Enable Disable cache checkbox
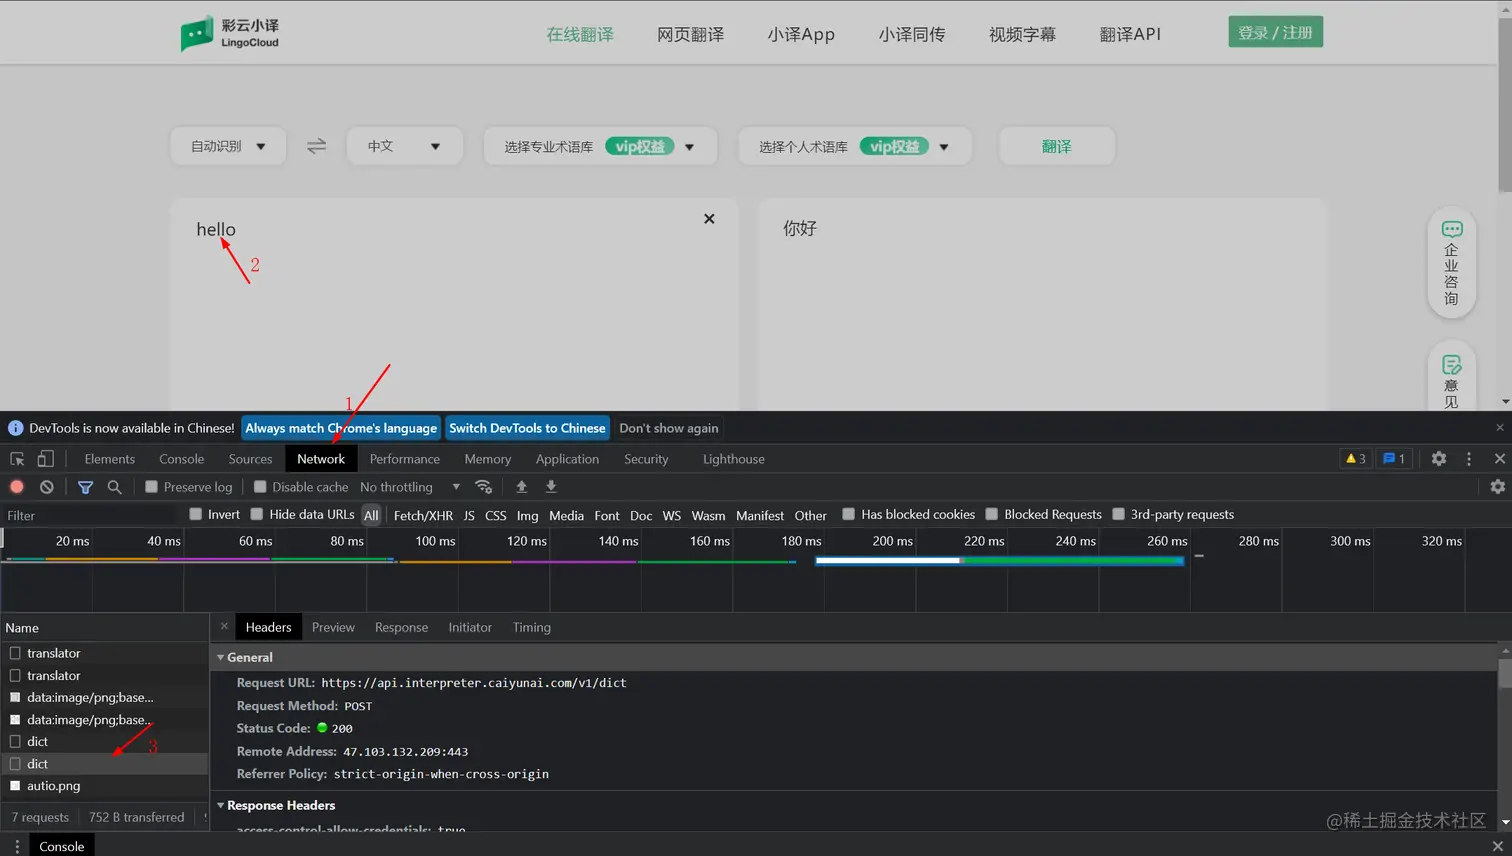Viewport: 1512px width, 856px height. [x=260, y=487]
